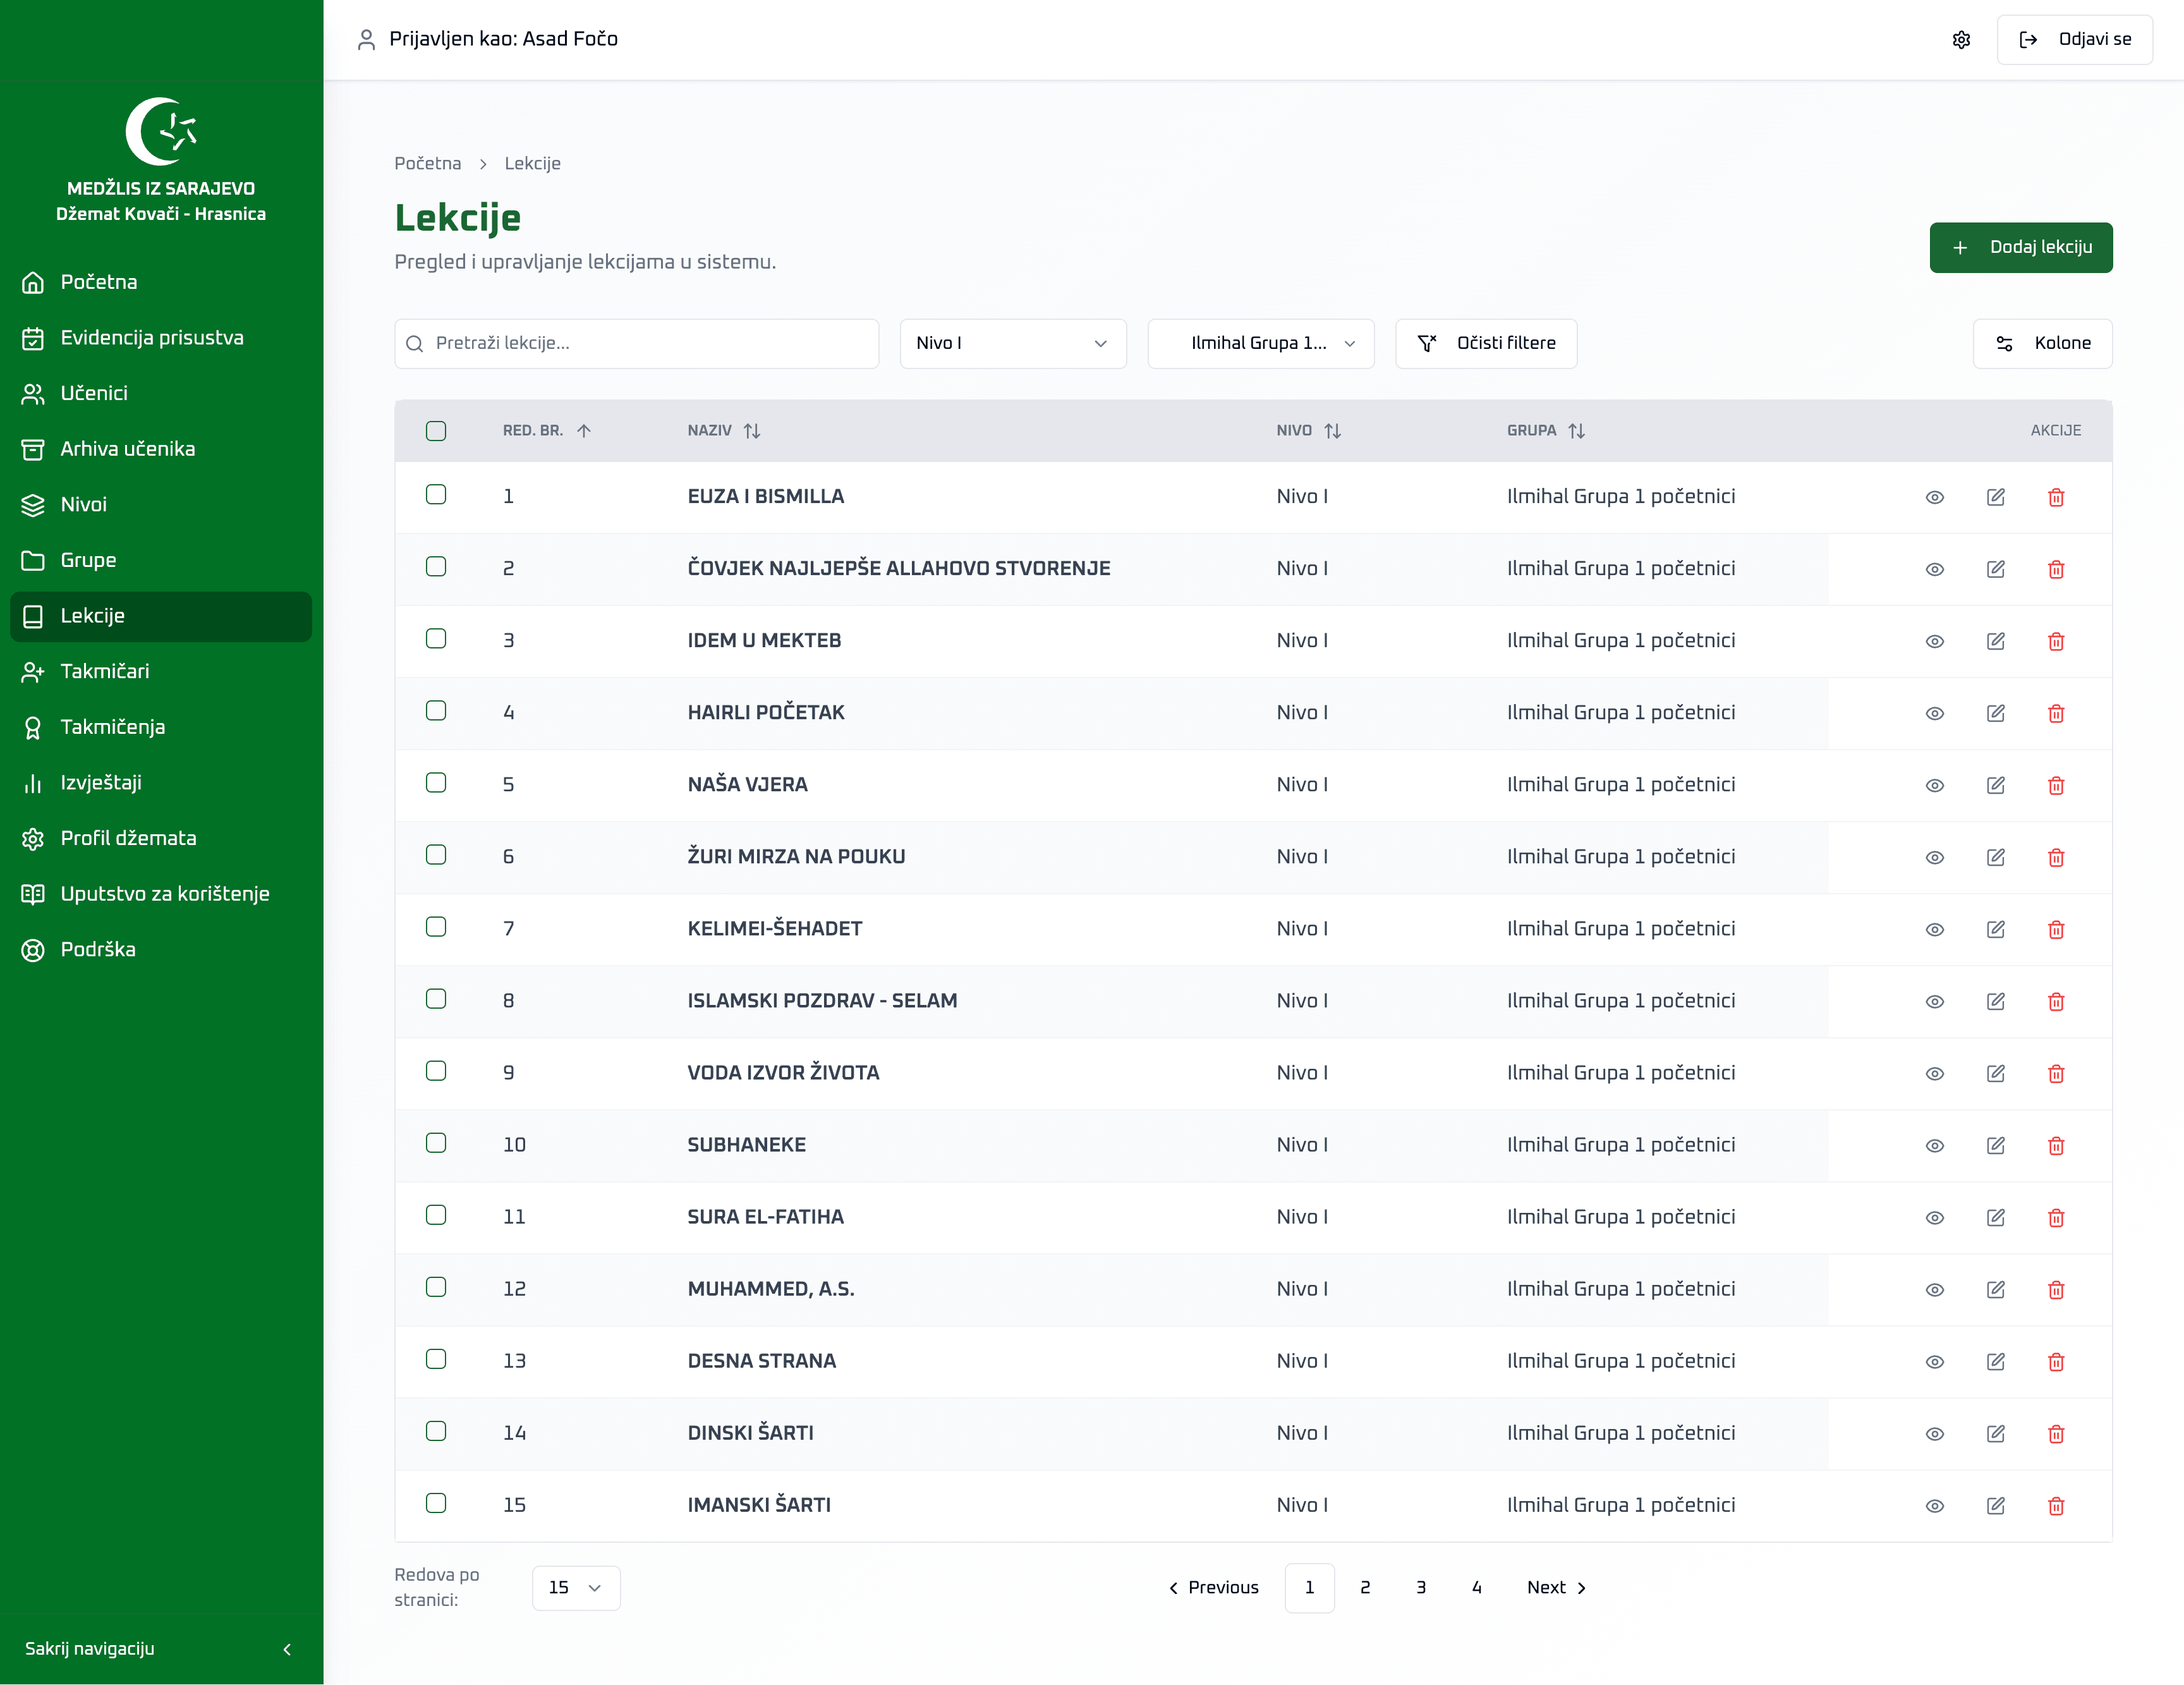
Task: Click the Dodaj lekciju button
Action: tap(2020, 247)
